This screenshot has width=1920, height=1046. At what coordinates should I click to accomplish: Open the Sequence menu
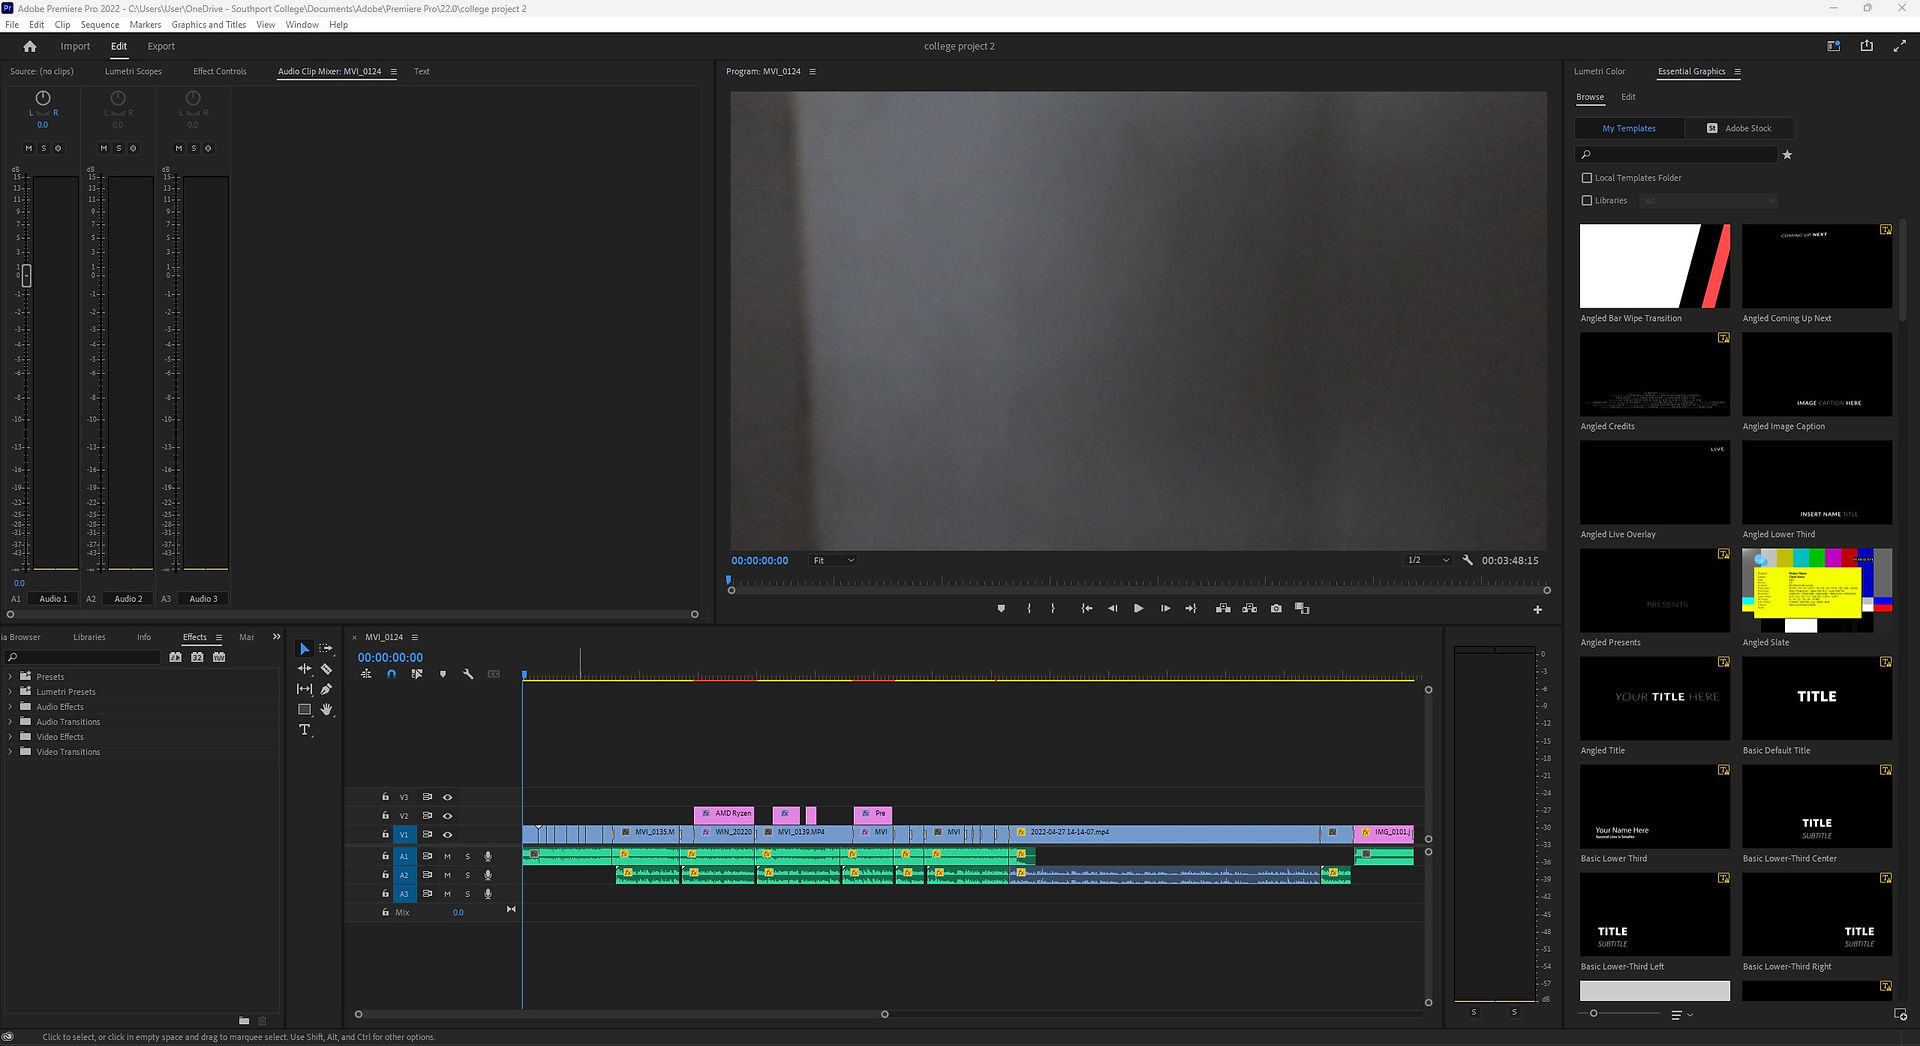coord(99,25)
